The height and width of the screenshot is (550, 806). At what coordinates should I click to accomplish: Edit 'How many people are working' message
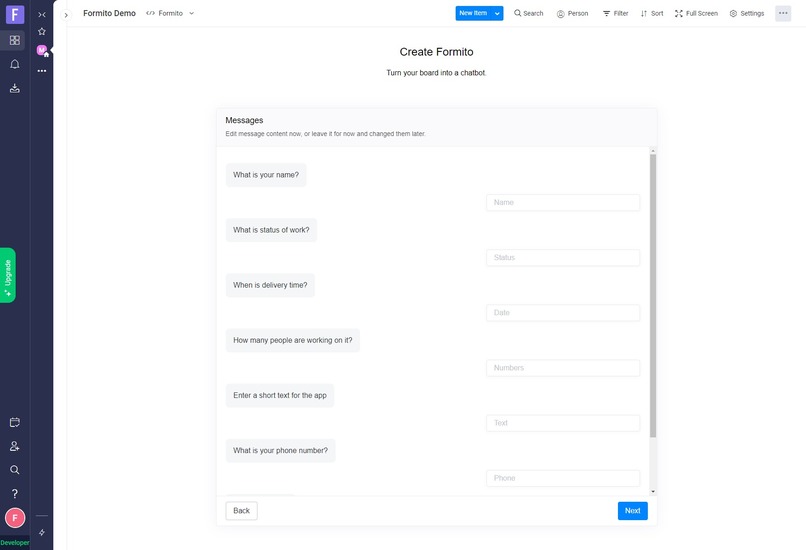tap(292, 340)
